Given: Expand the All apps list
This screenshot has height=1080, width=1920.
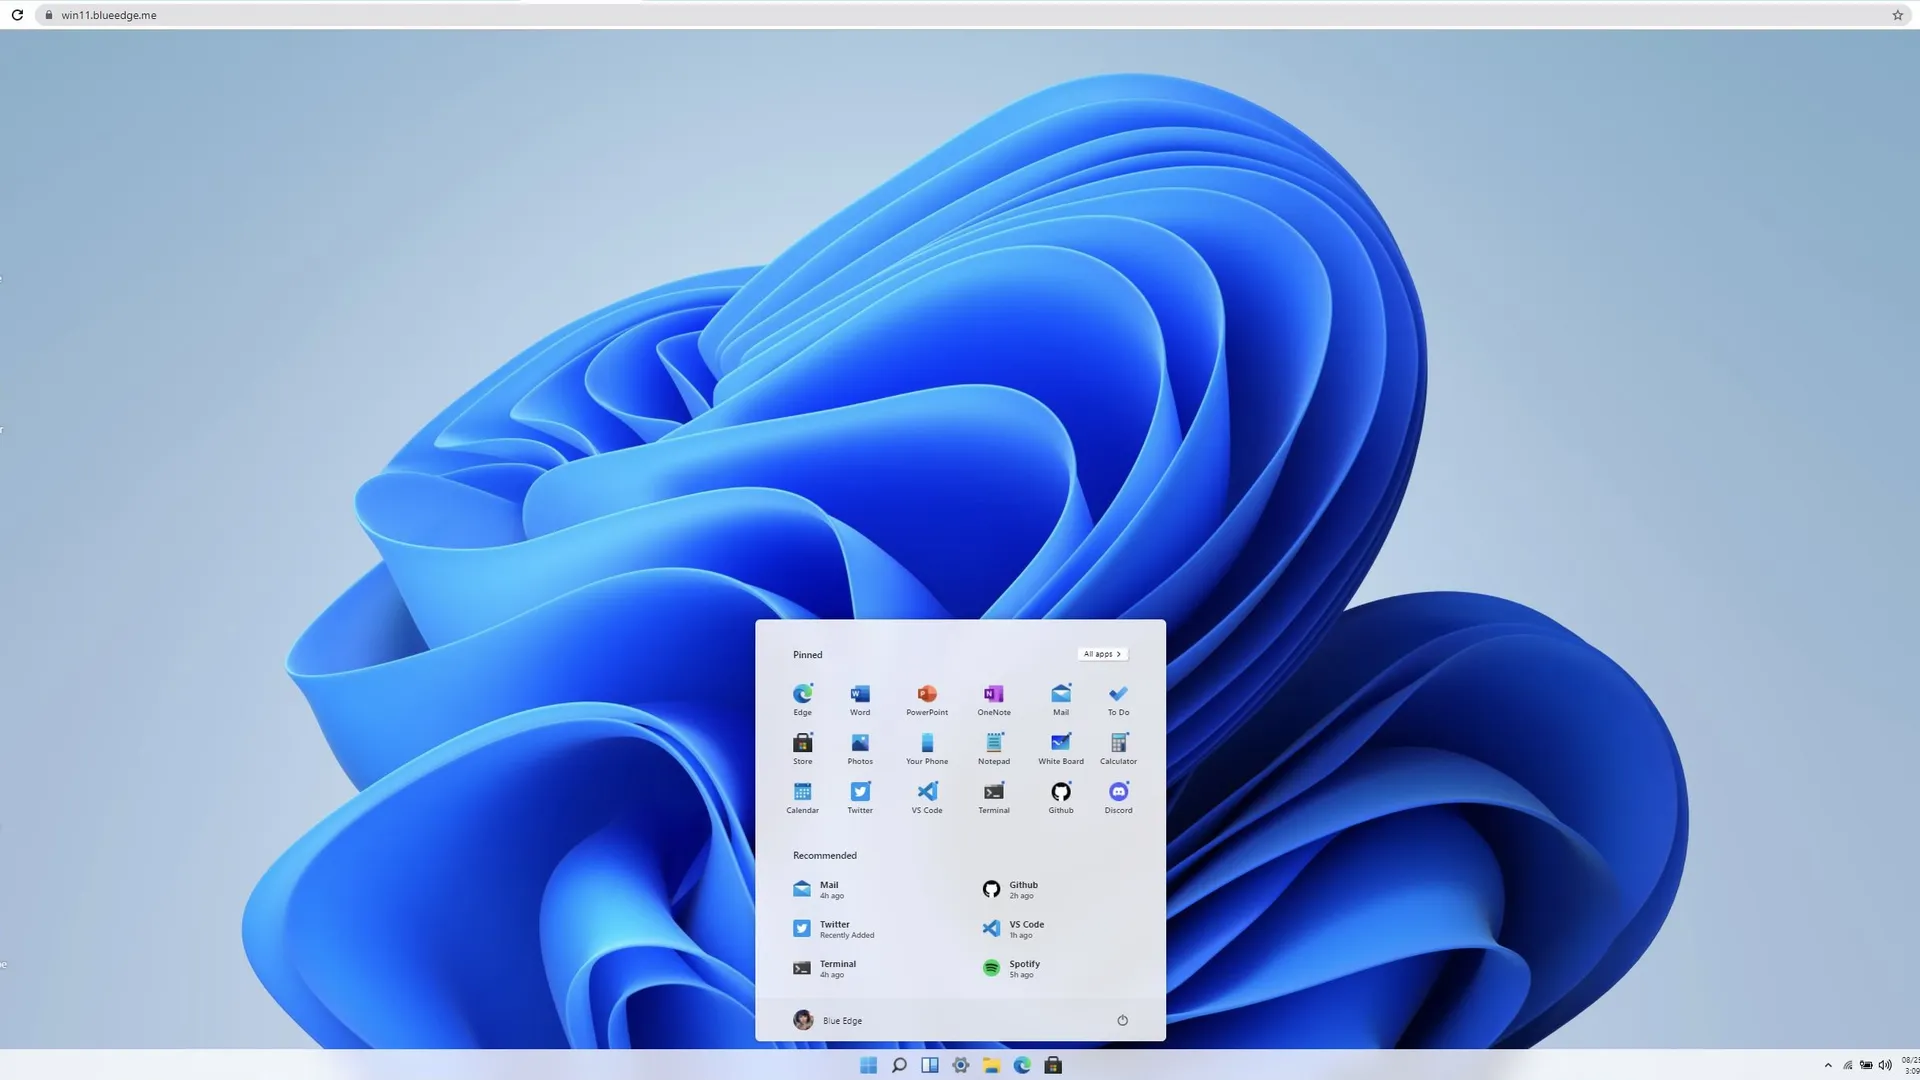Looking at the screenshot, I should (x=1102, y=654).
